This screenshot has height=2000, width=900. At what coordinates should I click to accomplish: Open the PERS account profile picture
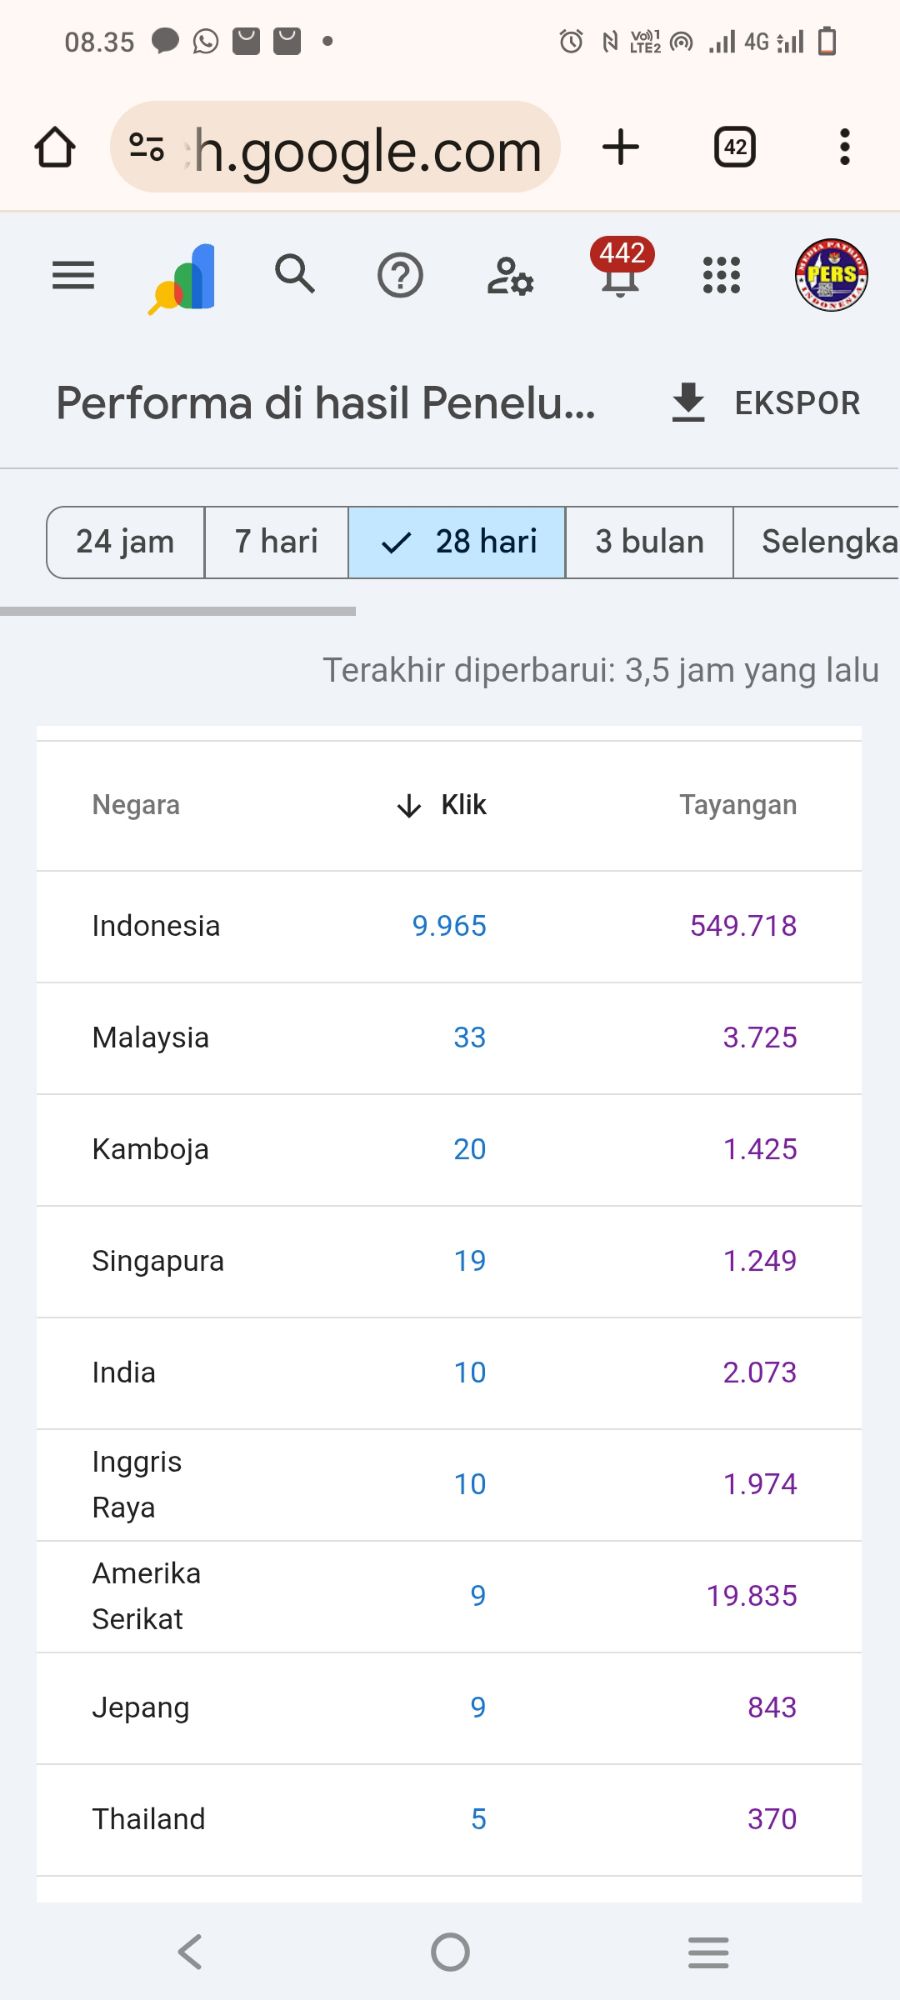tap(831, 275)
